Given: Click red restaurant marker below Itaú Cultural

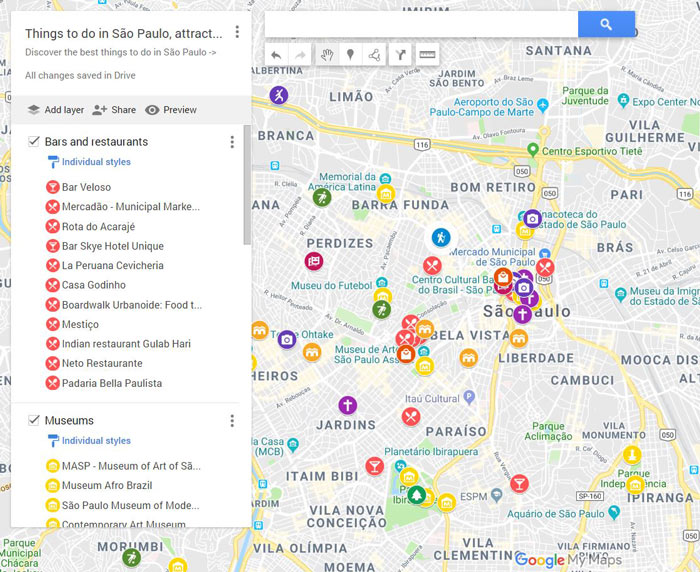Looking at the screenshot, I should click(411, 417).
